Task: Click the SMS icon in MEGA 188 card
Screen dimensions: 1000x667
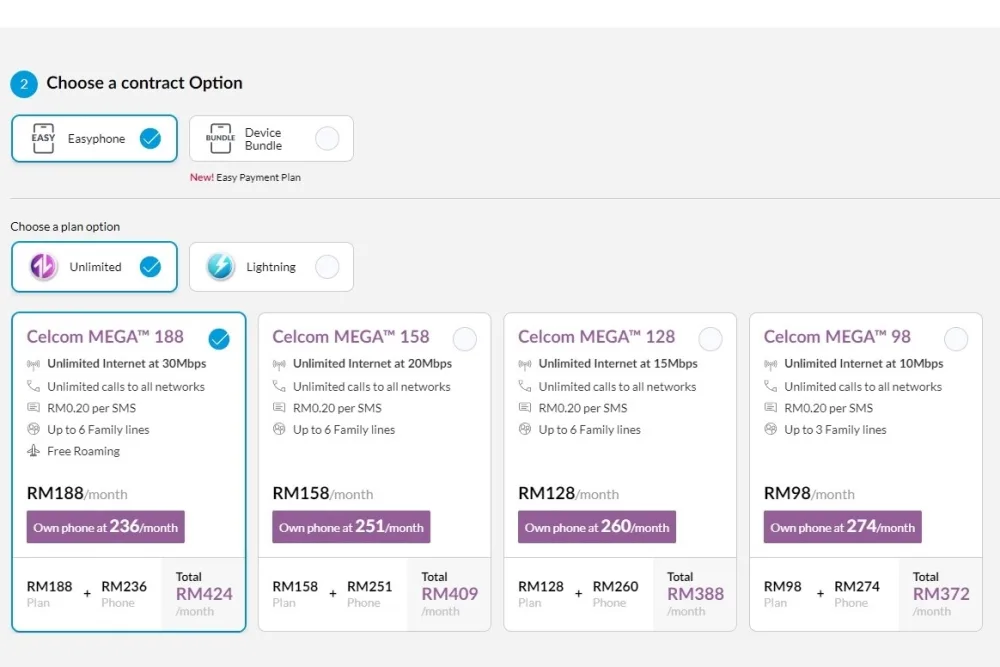Action: pos(33,407)
